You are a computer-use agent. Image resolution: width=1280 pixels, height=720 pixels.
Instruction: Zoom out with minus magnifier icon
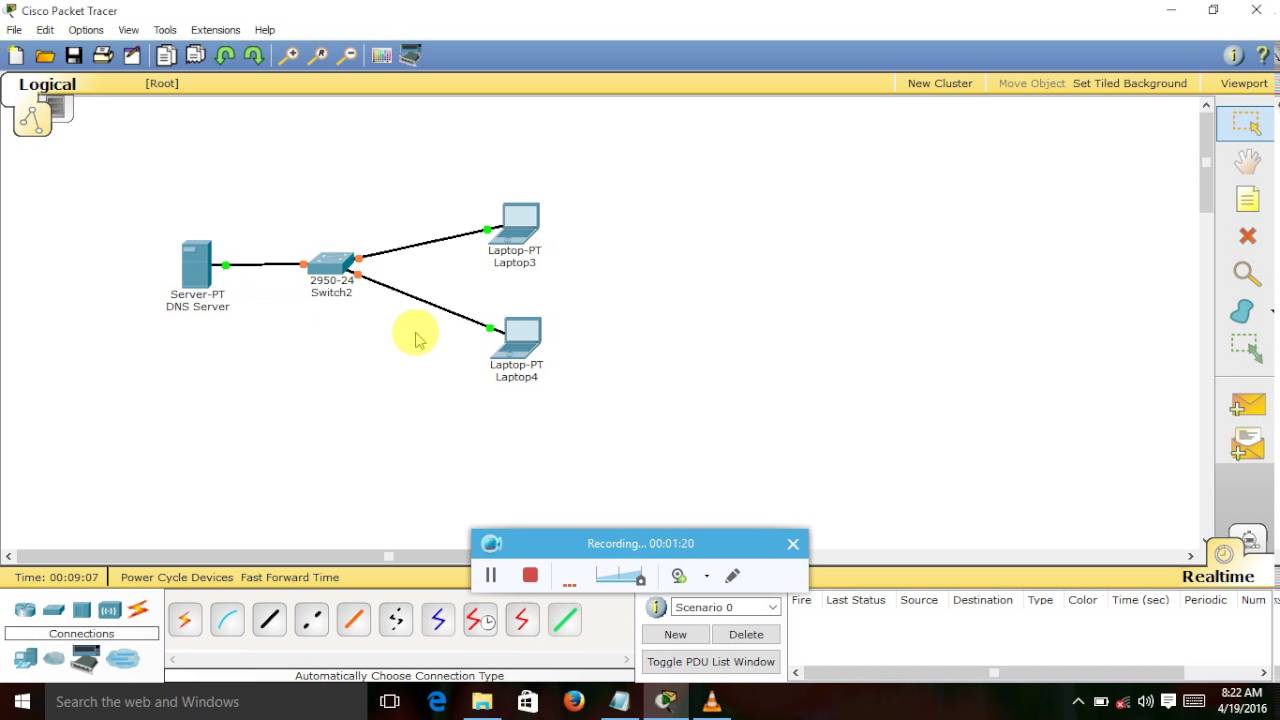point(346,56)
